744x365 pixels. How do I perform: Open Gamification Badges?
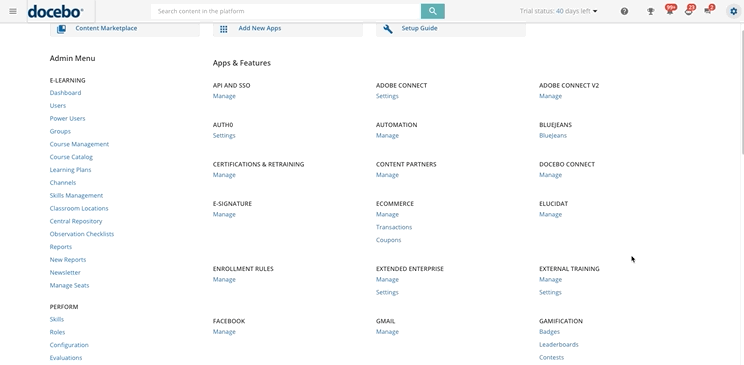coord(549,331)
